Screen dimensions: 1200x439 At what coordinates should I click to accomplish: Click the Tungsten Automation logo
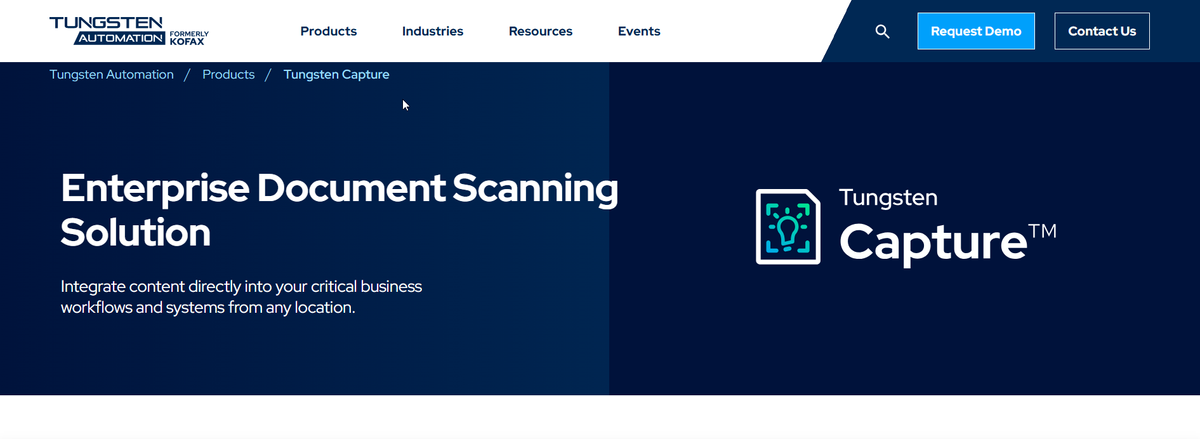130,31
